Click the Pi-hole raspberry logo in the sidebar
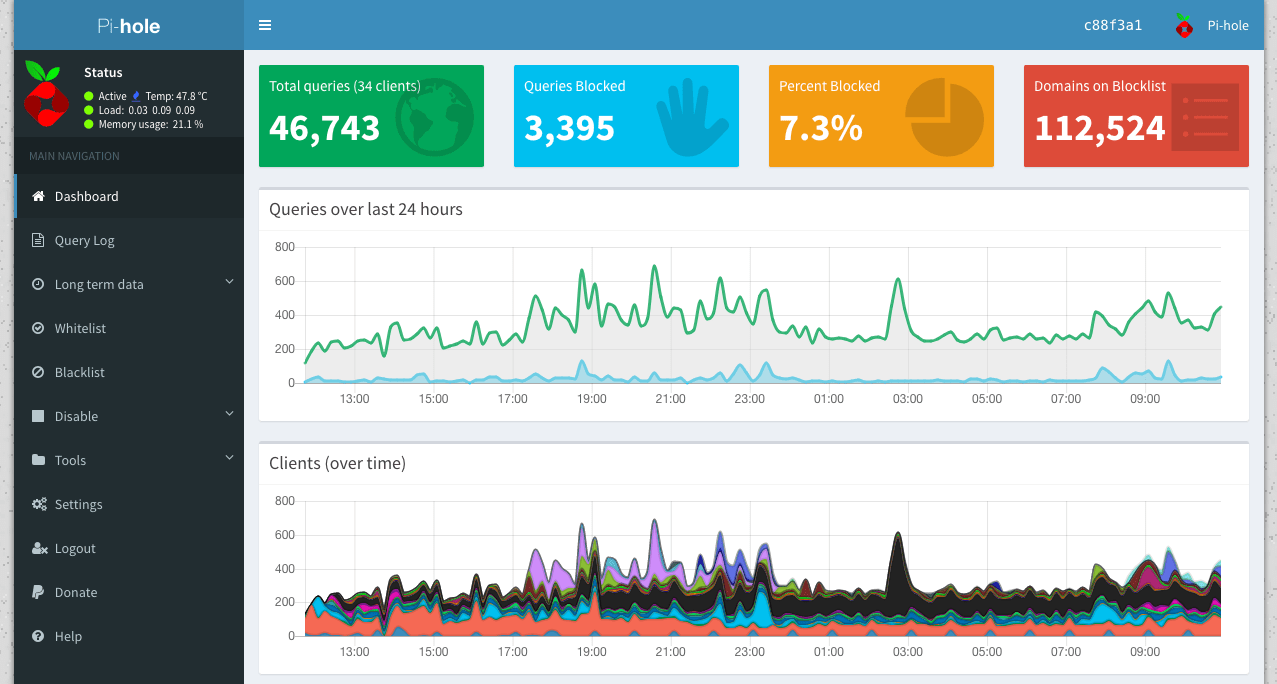The width and height of the screenshot is (1277, 684). pyautogui.click(x=45, y=95)
